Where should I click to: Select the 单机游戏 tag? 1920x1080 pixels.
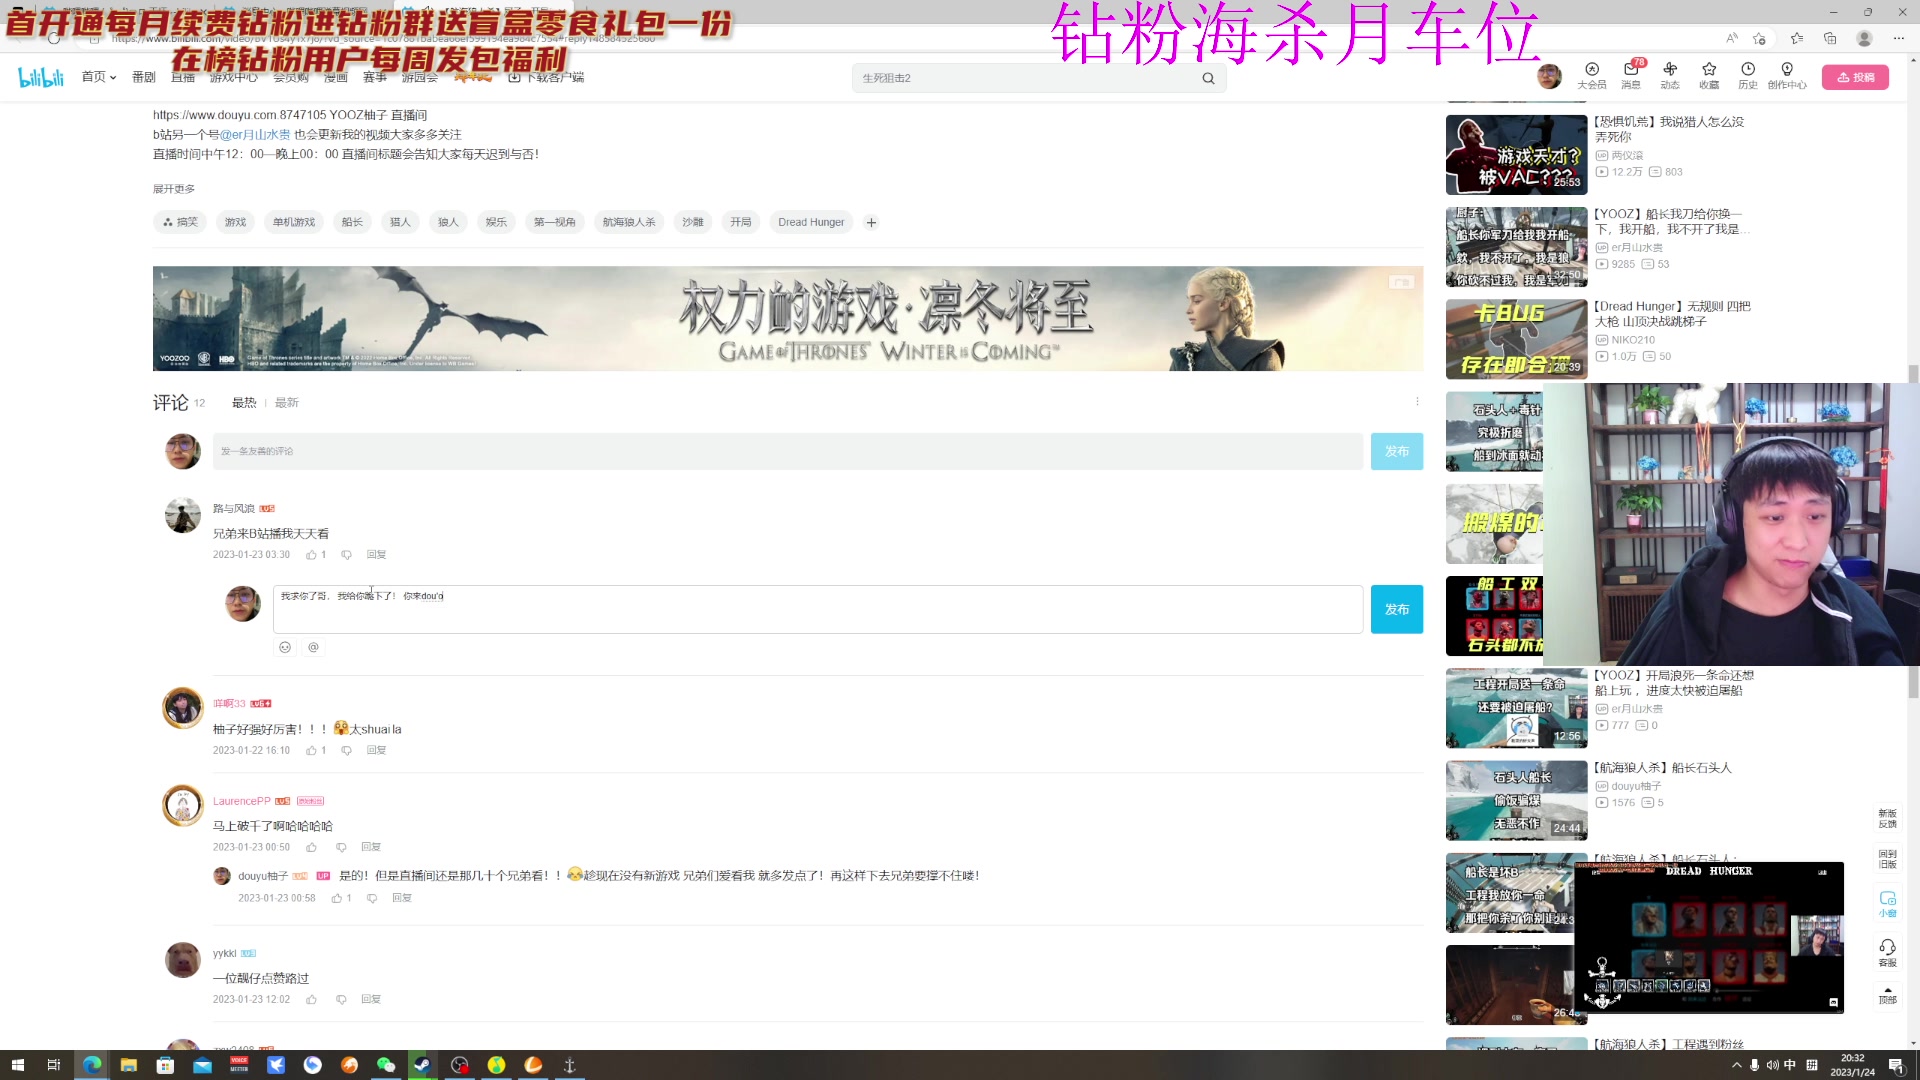coord(294,222)
